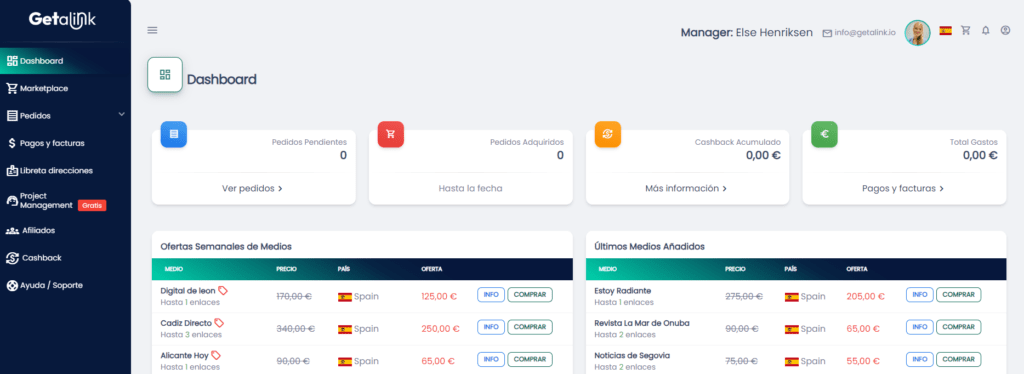
Task: Open Dashboard in the sidebar
Action: pyautogui.click(x=65, y=61)
